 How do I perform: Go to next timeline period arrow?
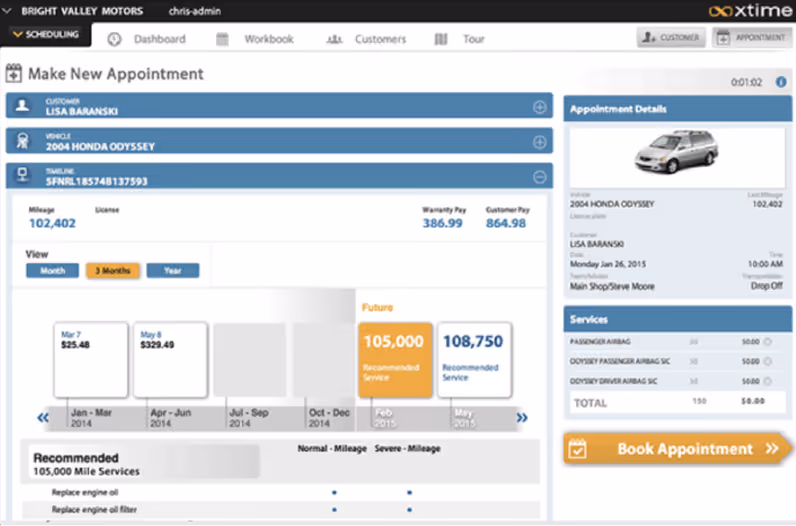point(522,418)
